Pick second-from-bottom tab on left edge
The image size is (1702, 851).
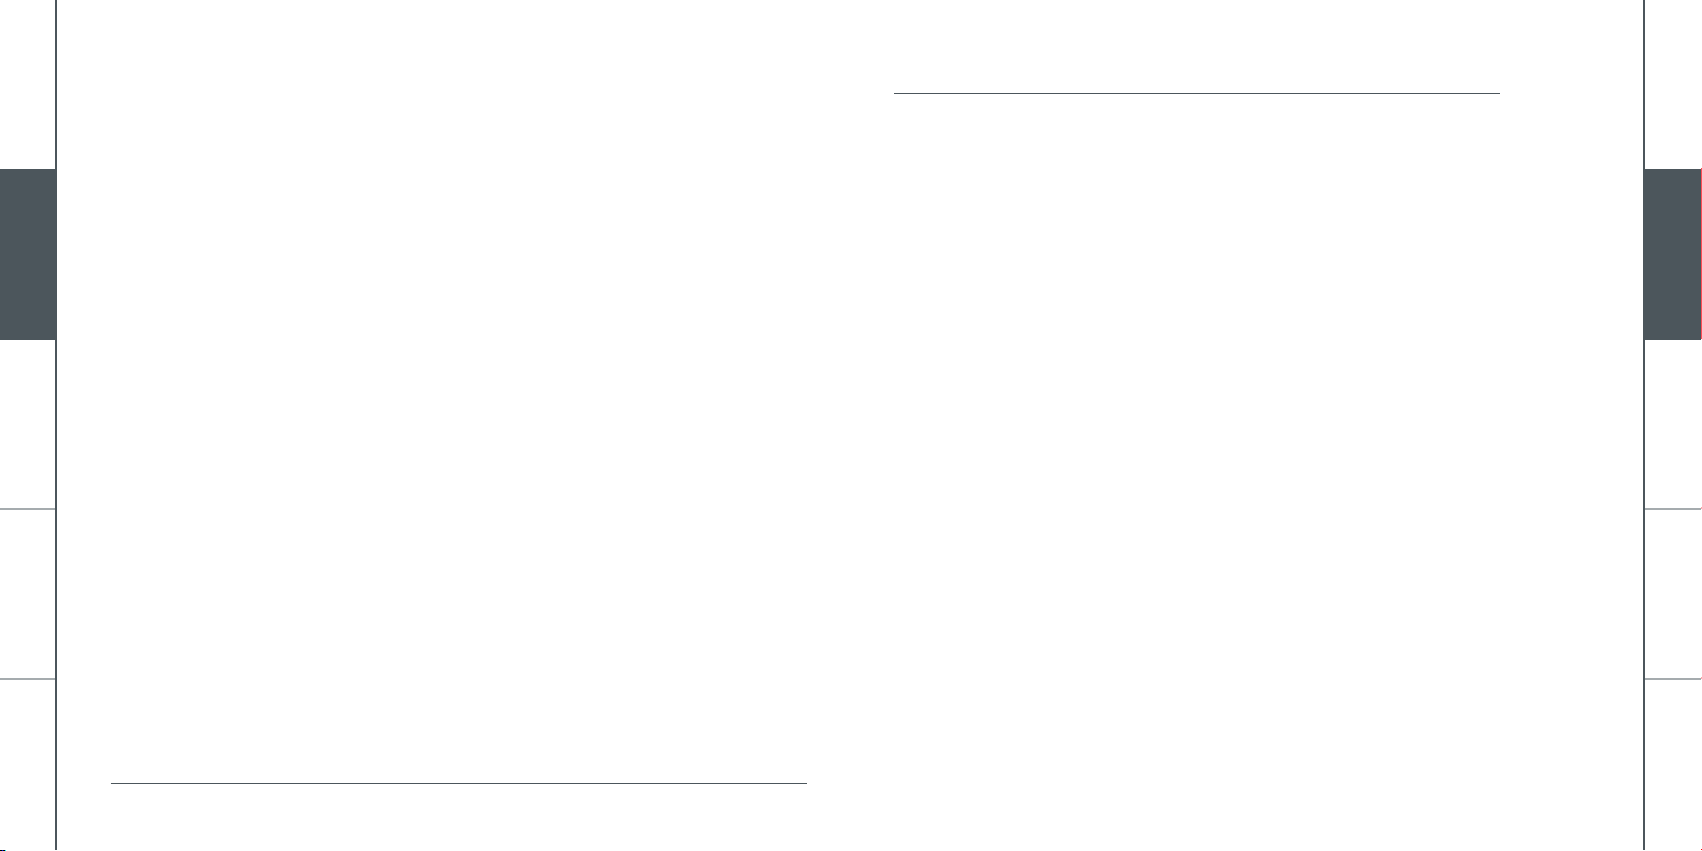27,595
